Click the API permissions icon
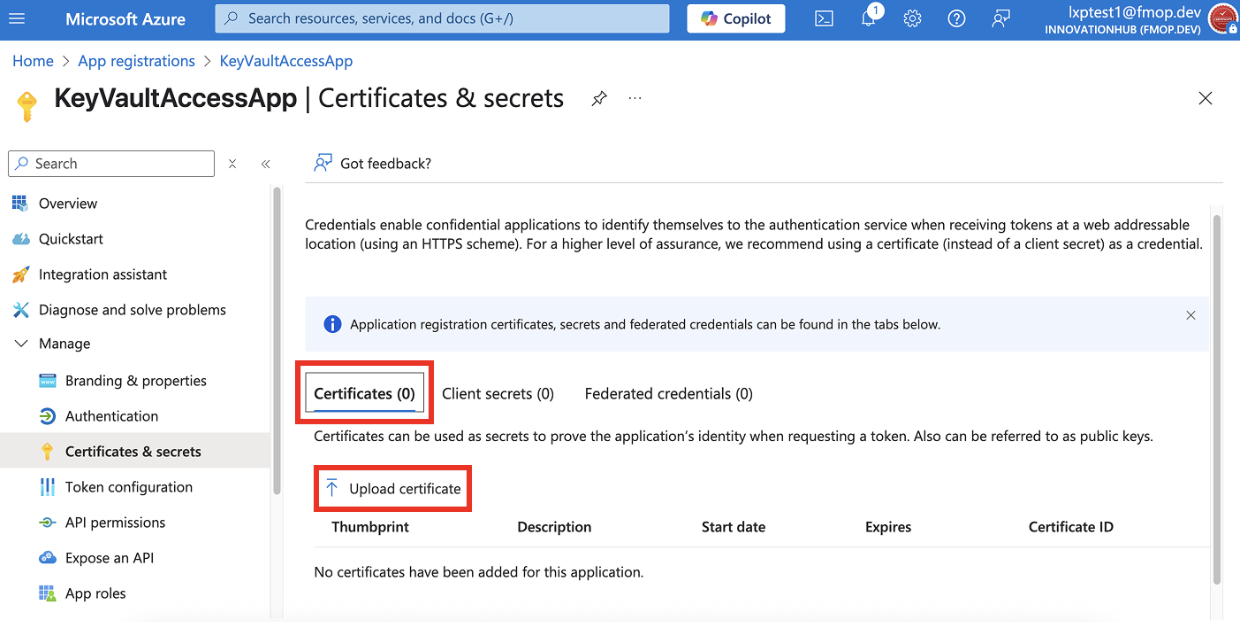This screenshot has width=1246, height=622. [47, 522]
